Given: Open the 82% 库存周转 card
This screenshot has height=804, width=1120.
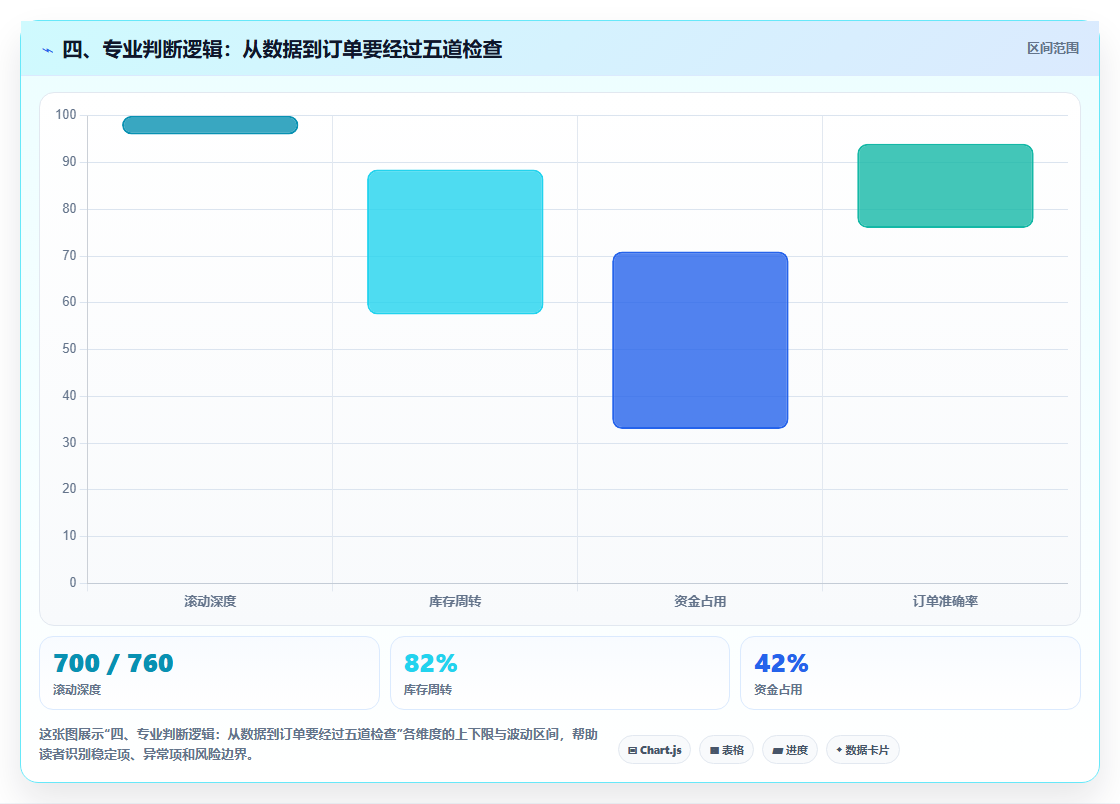Looking at the screenshot, I should click(559, 673).
